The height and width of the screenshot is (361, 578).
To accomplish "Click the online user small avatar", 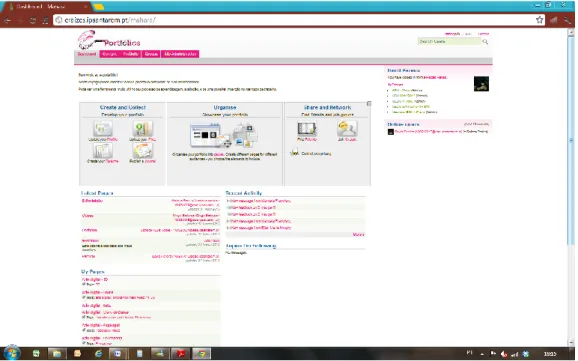I will pyautogui.click(x=391, y=132).
